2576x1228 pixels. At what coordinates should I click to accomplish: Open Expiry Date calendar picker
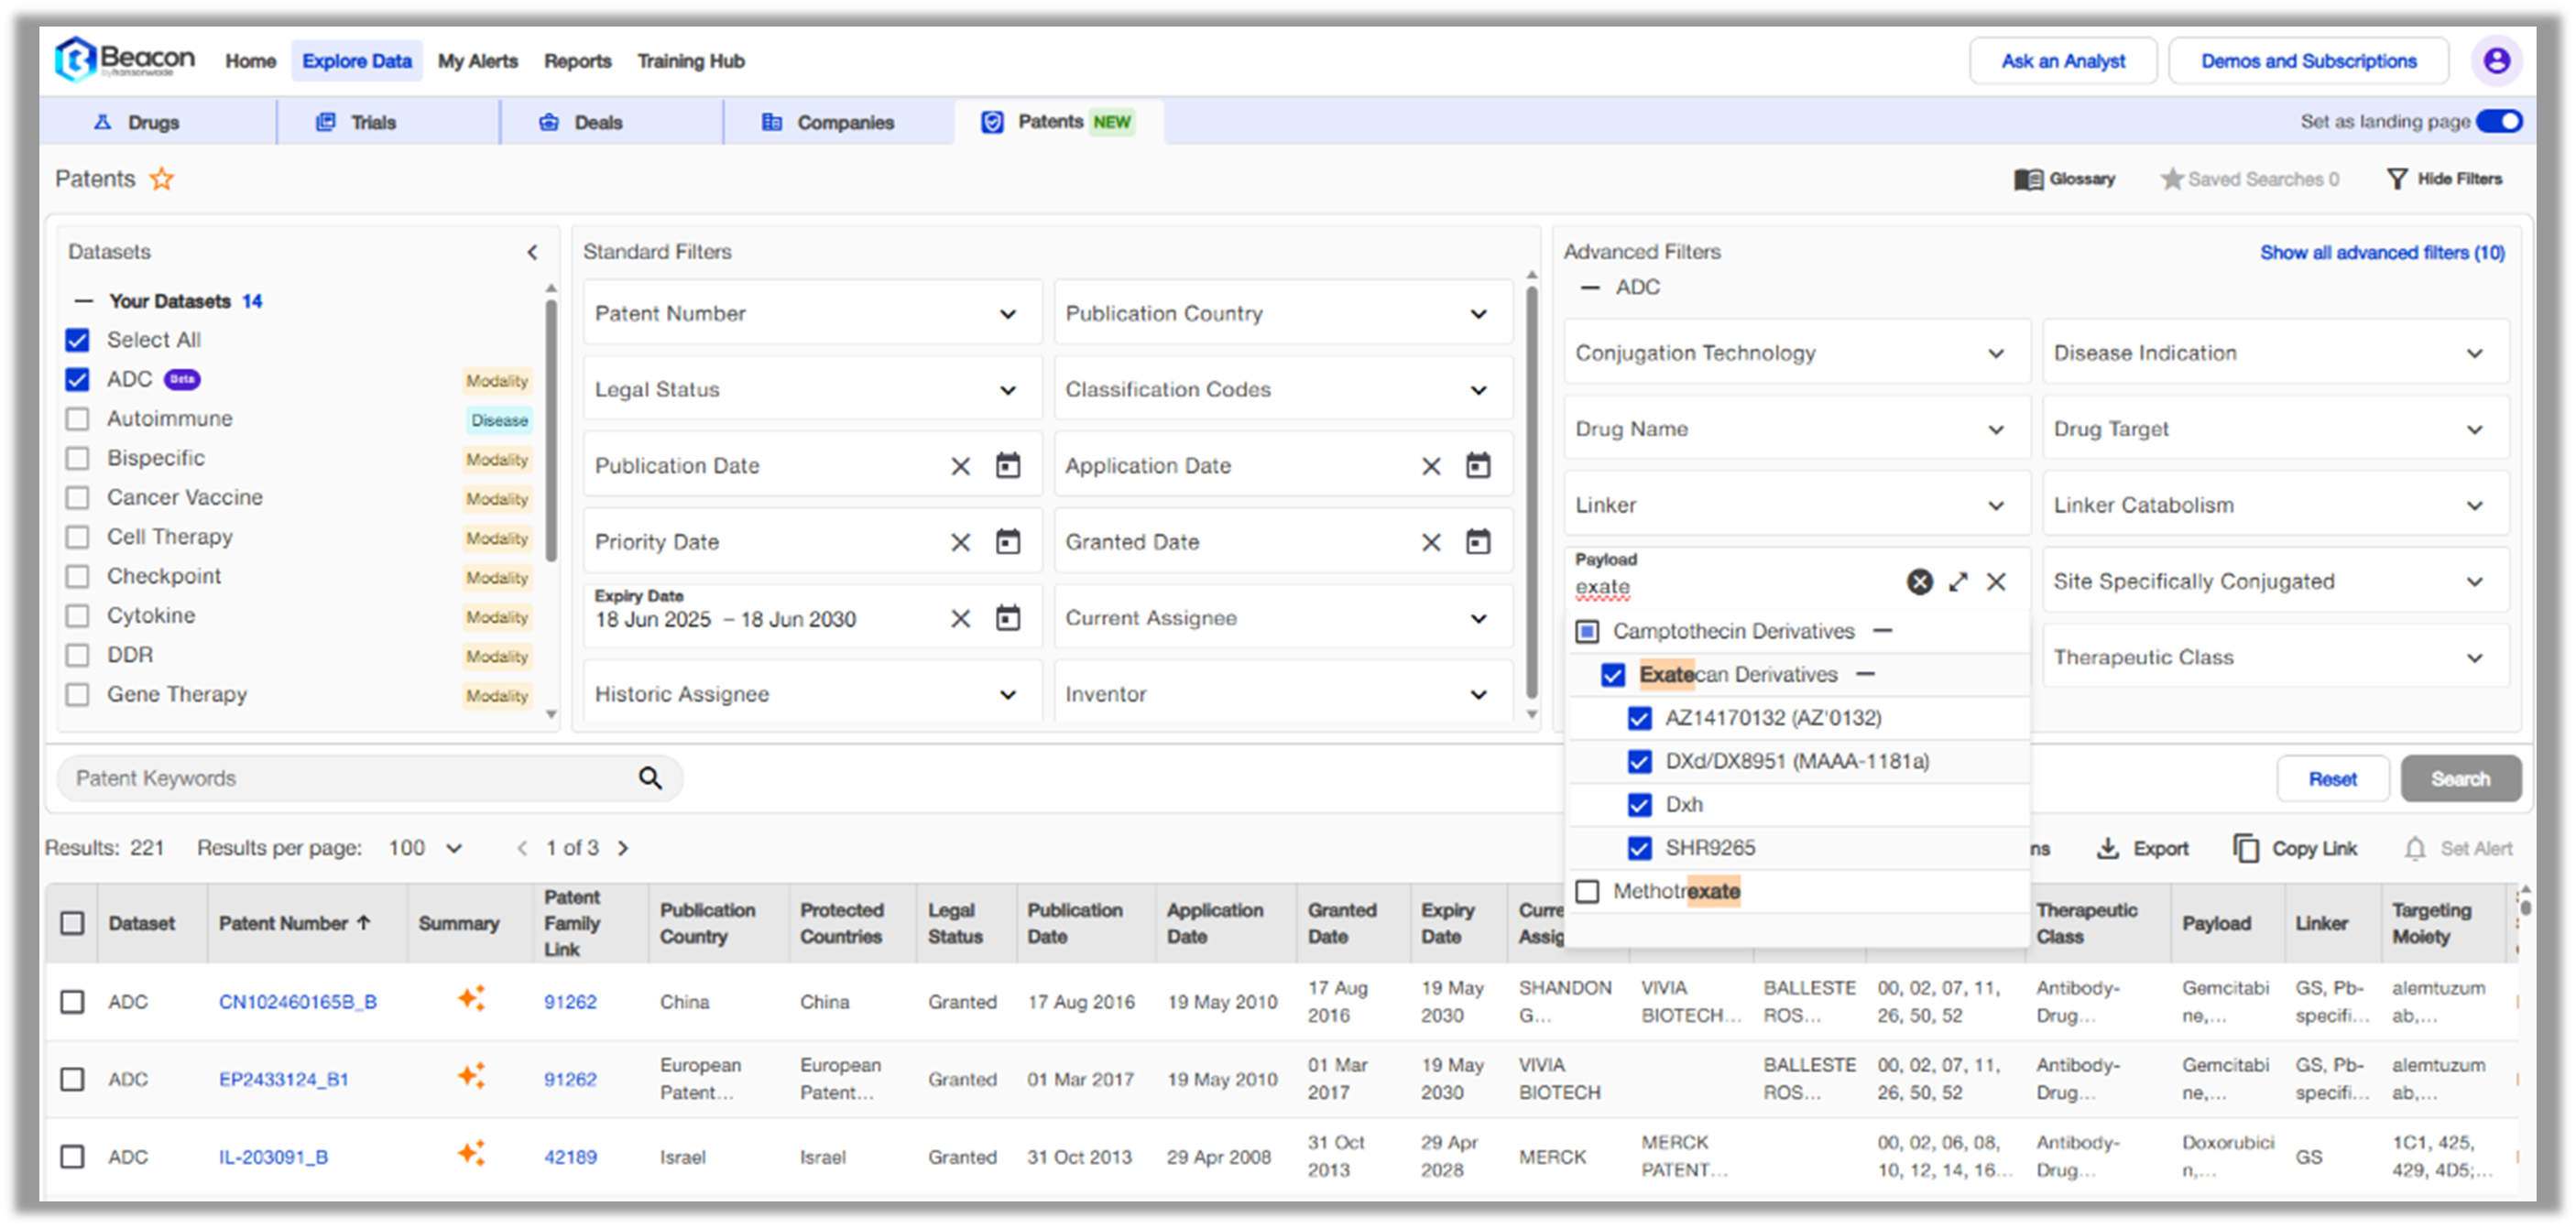(1008, 618)
